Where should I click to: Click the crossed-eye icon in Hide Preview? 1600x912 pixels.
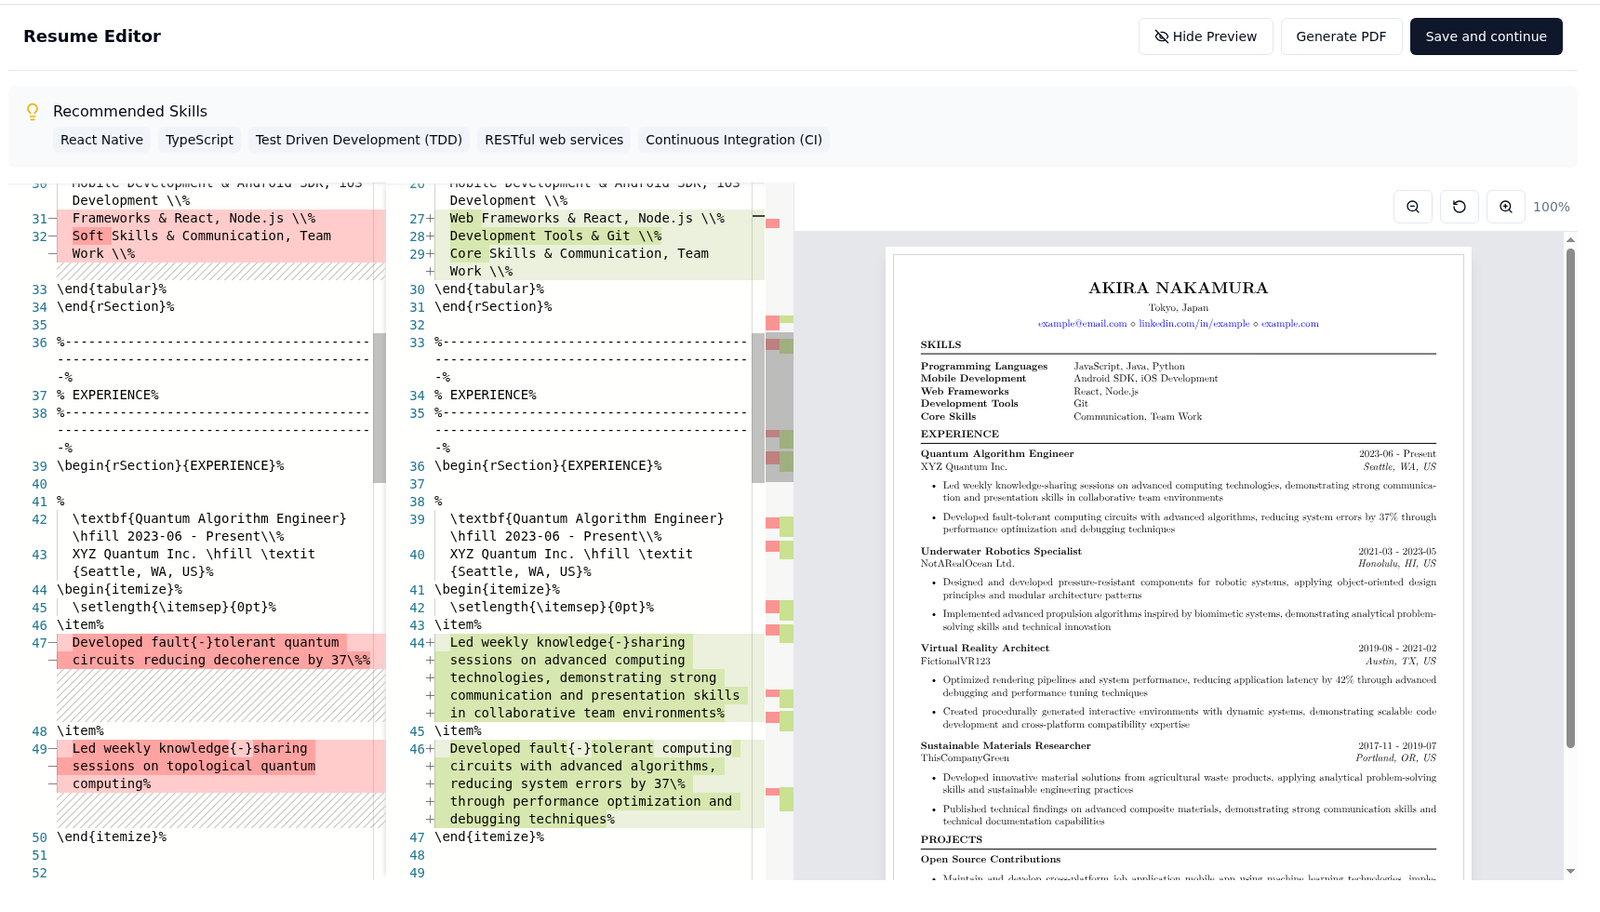[1161, 37]
